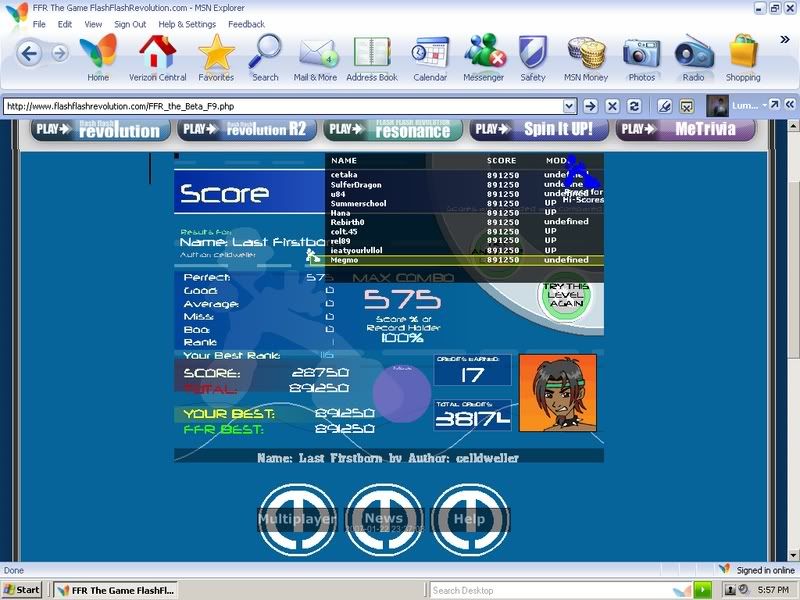Open the Windows Start button
Image resolution: width=800 pixels, height=600 pixels.
coord(22,590)
